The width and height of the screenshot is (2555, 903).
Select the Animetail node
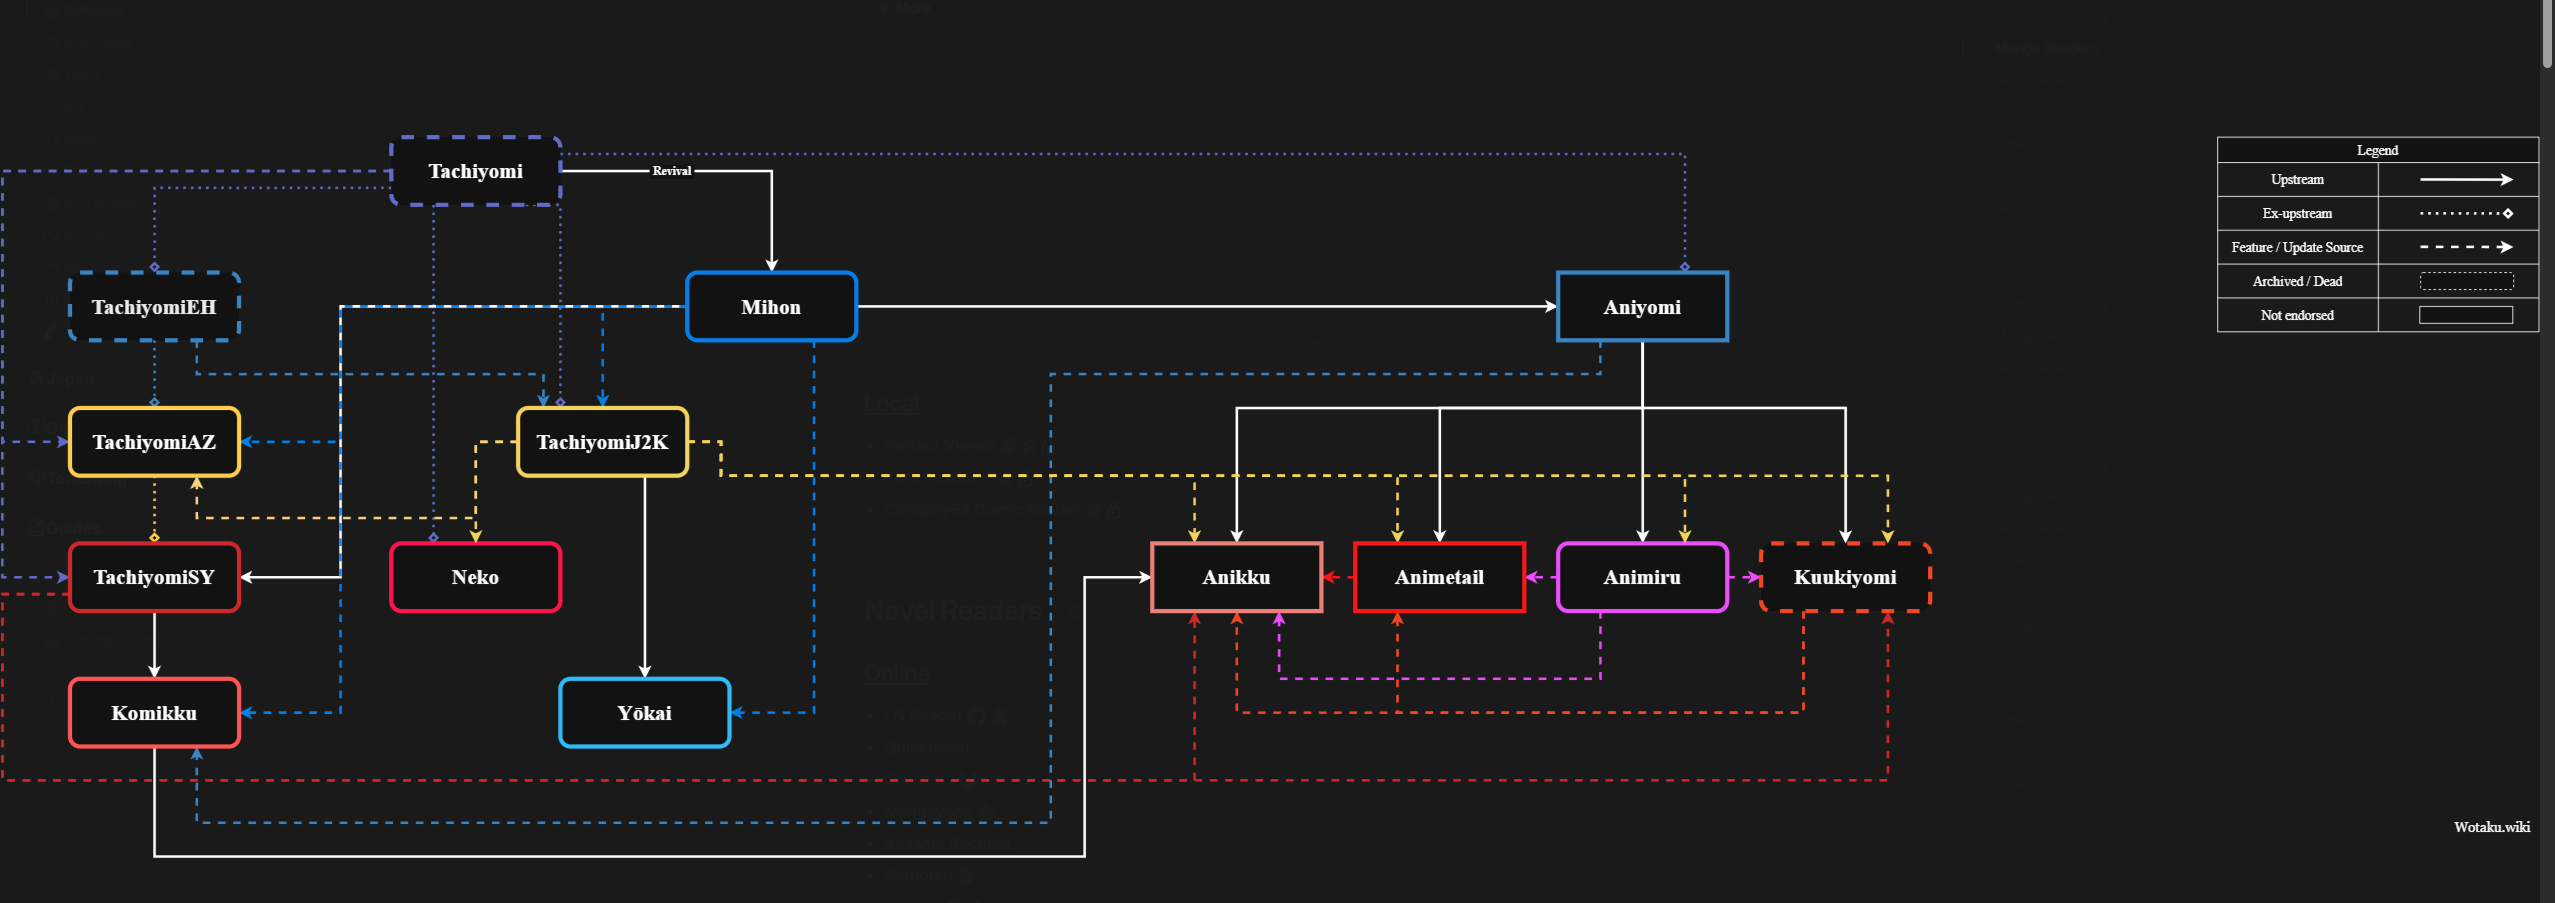click(1439, 577)
